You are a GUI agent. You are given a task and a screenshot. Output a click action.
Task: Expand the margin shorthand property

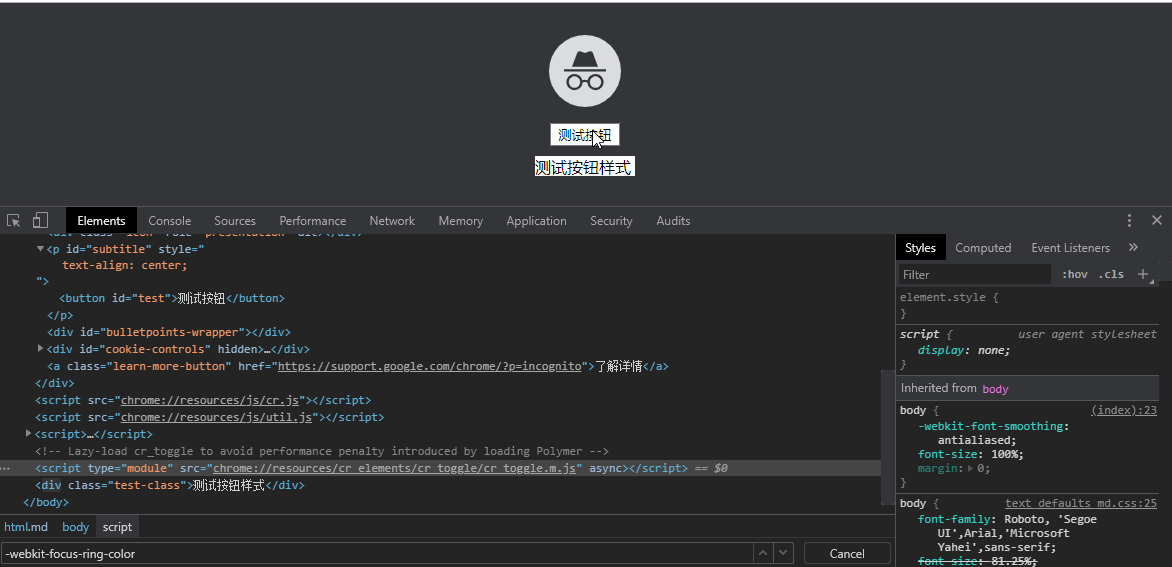971,468
